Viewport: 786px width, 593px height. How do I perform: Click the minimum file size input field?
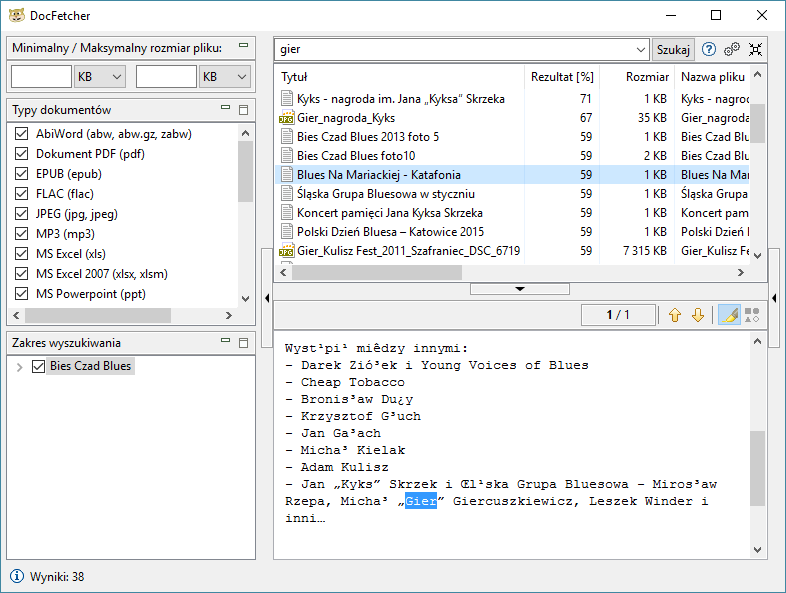(x=42, y=77)
